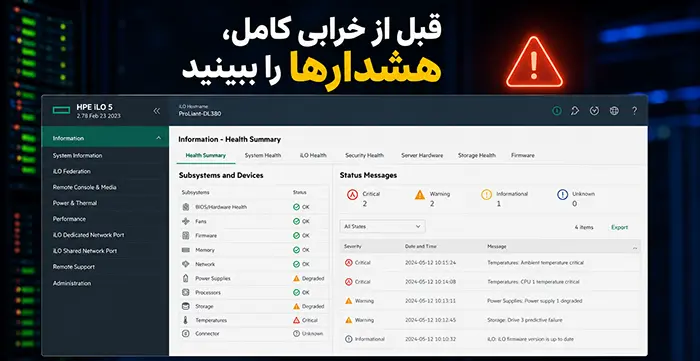Click the Memory subsystem icon
Screen dimensions: 700x361
click(x=186, y=250)
